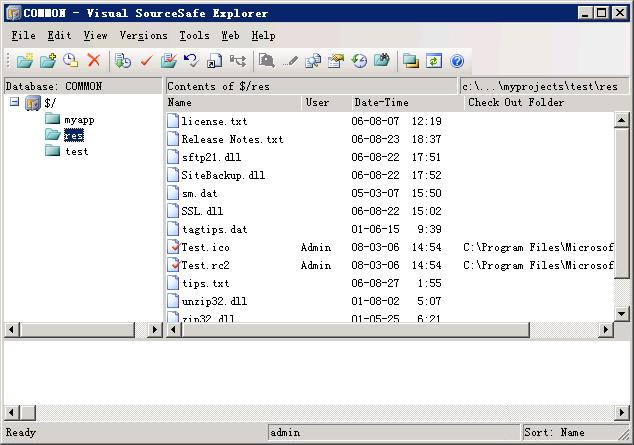This screenshot has height=445, width=634.
Task: Collapse the $/ root project node
Action: pos(14,102)
